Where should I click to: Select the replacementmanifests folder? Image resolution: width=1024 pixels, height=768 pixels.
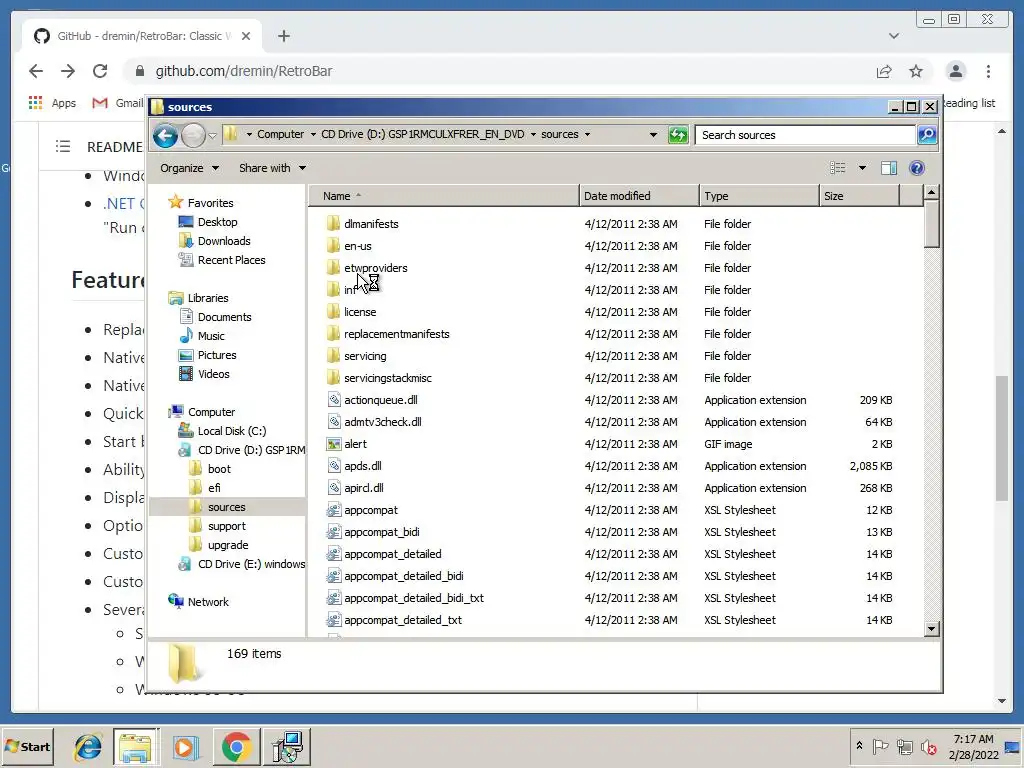(396, 334)
